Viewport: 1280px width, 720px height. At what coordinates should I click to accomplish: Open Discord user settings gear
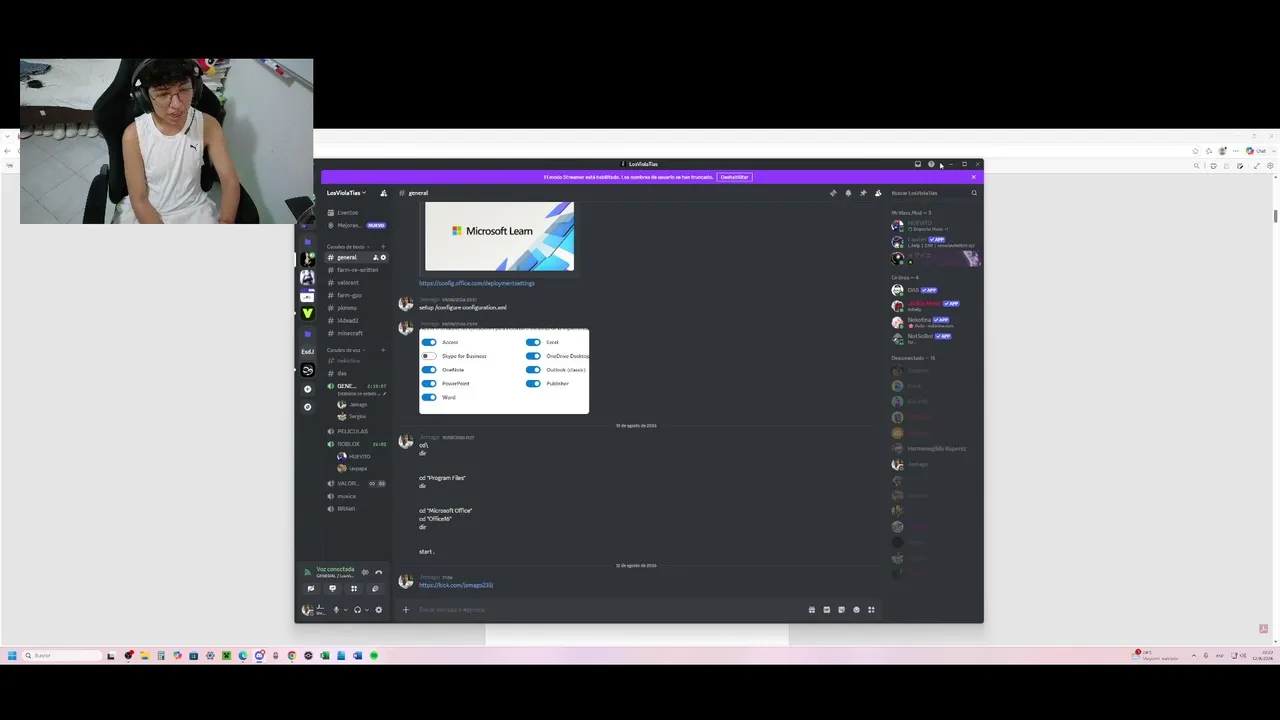tap(378, 610)
